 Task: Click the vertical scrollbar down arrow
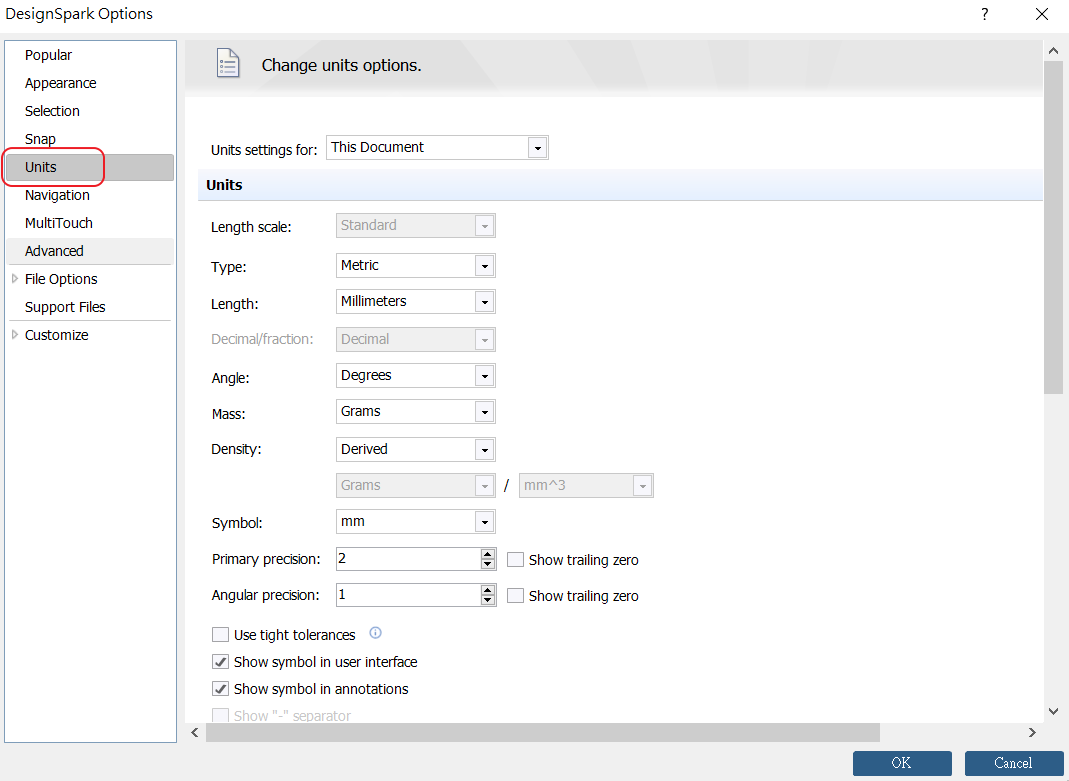1053,711
